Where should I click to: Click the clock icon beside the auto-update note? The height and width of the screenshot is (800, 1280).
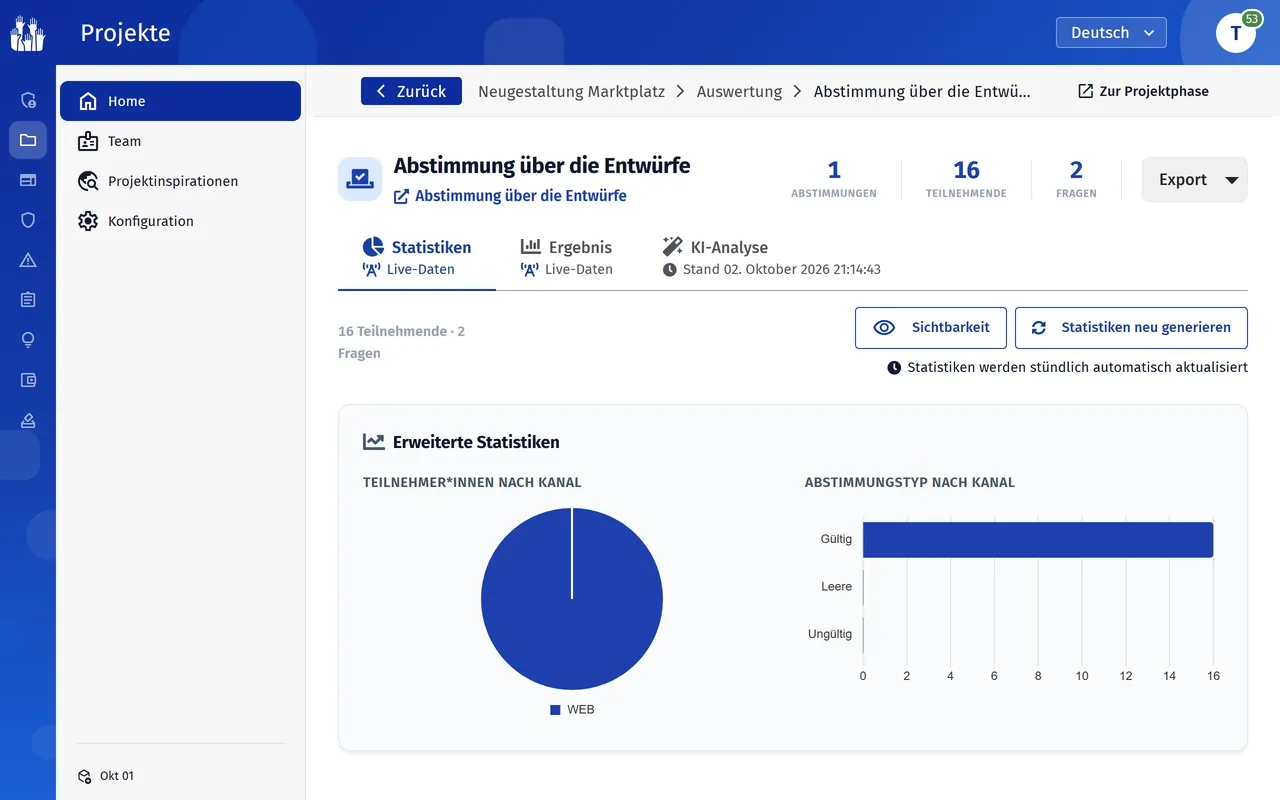tap(894, 368)
